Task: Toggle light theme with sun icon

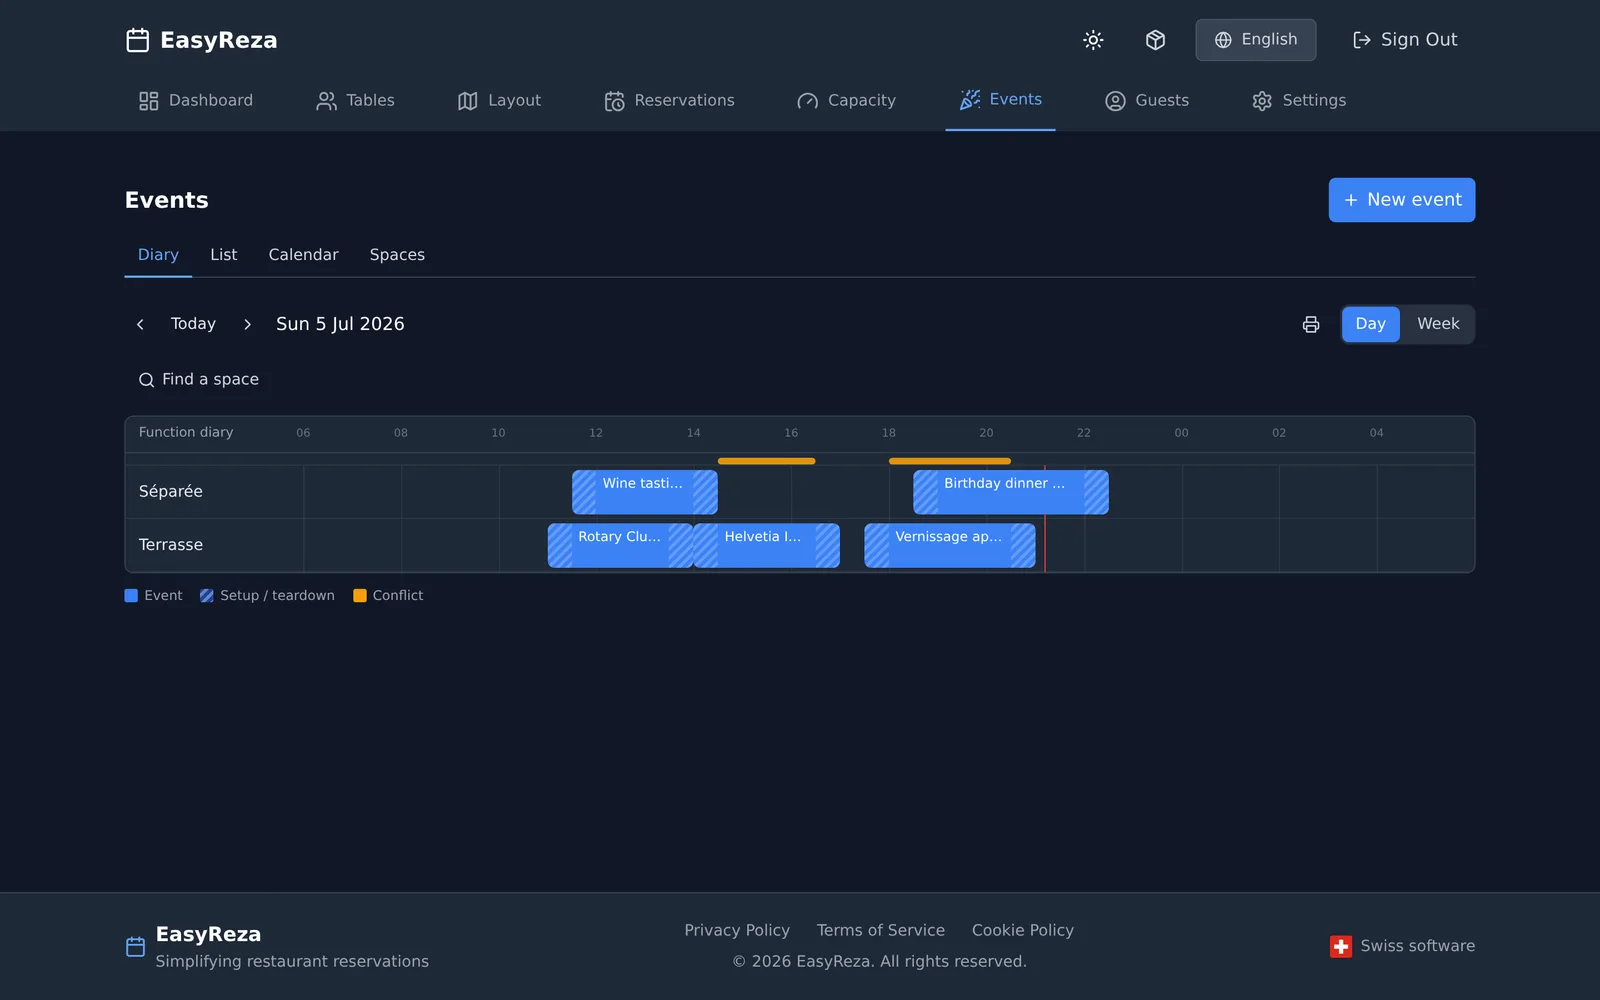Action: [x=1093, y=40]
